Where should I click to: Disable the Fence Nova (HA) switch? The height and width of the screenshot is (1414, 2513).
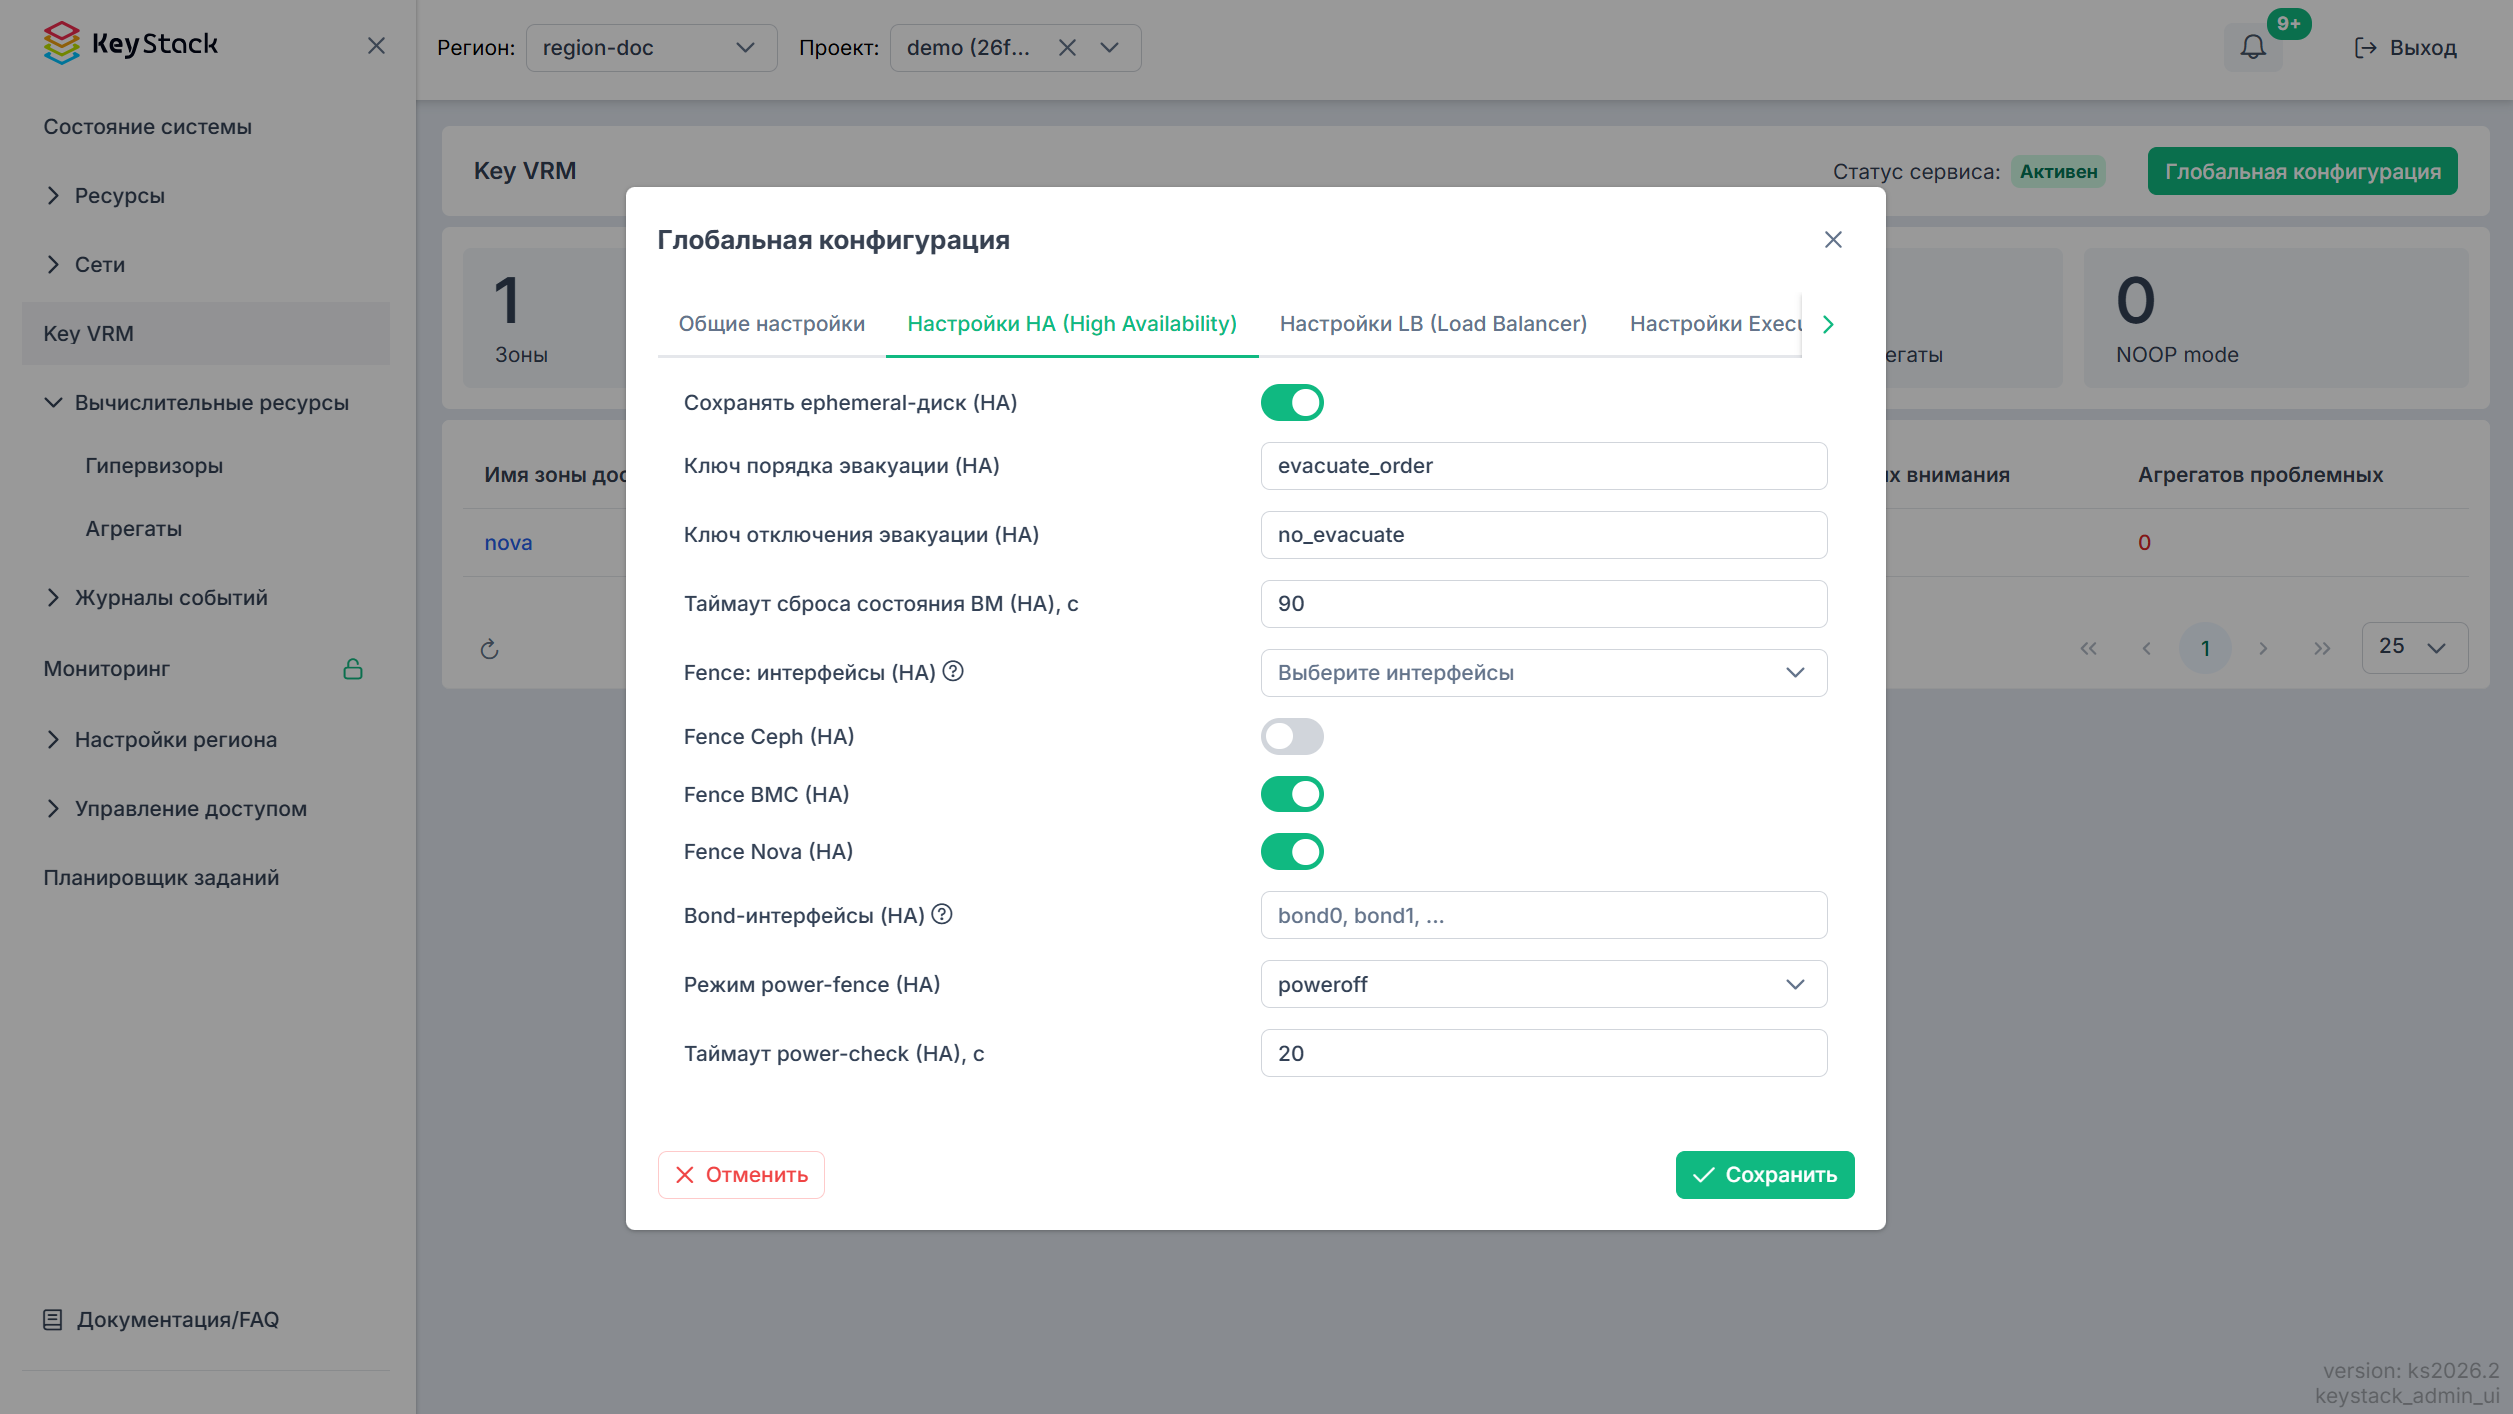pos(1292,852)
